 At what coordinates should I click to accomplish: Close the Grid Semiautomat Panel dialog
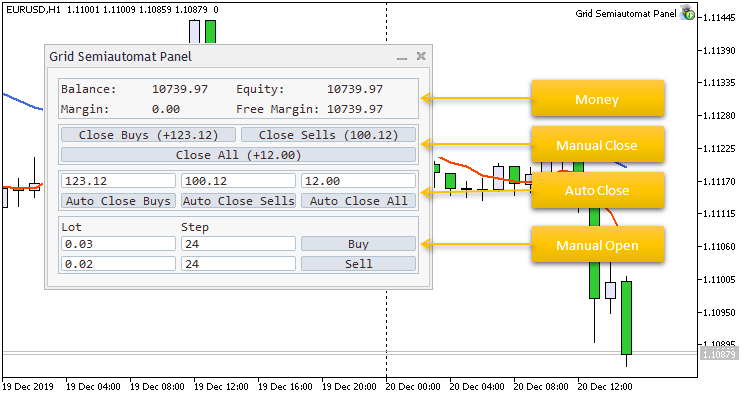(421, 56)
